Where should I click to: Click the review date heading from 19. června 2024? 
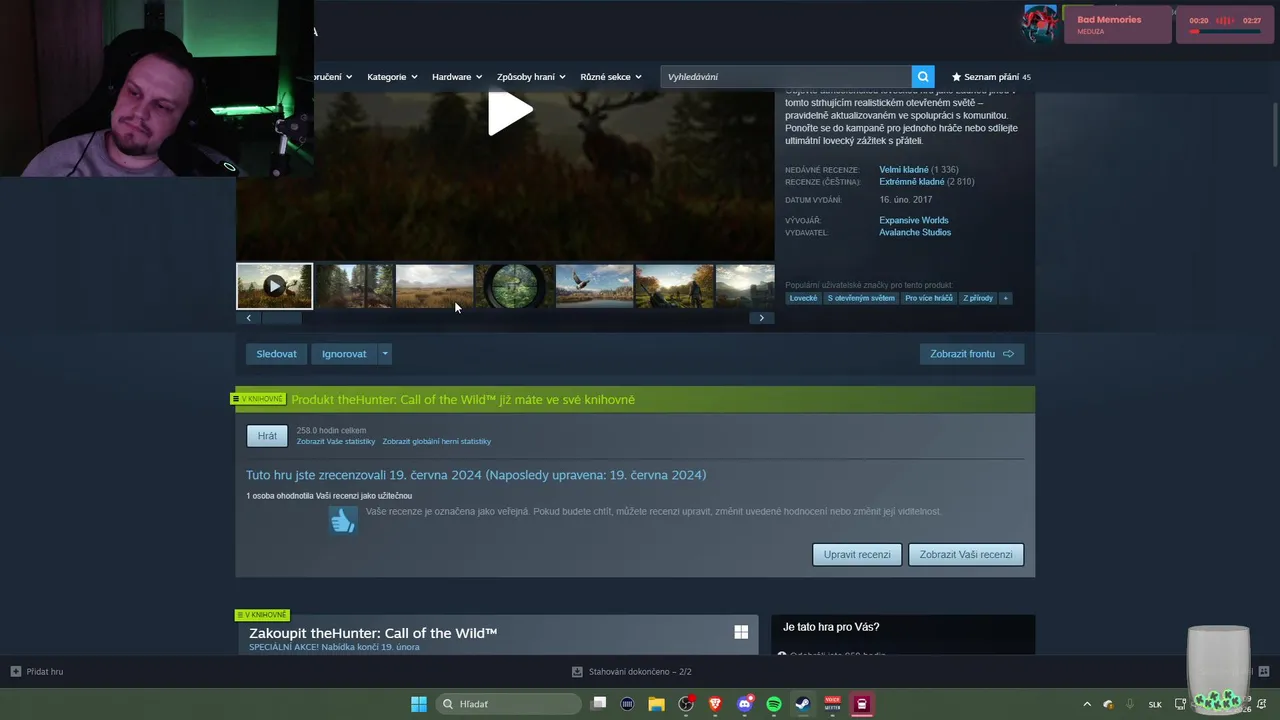point(476,475)
